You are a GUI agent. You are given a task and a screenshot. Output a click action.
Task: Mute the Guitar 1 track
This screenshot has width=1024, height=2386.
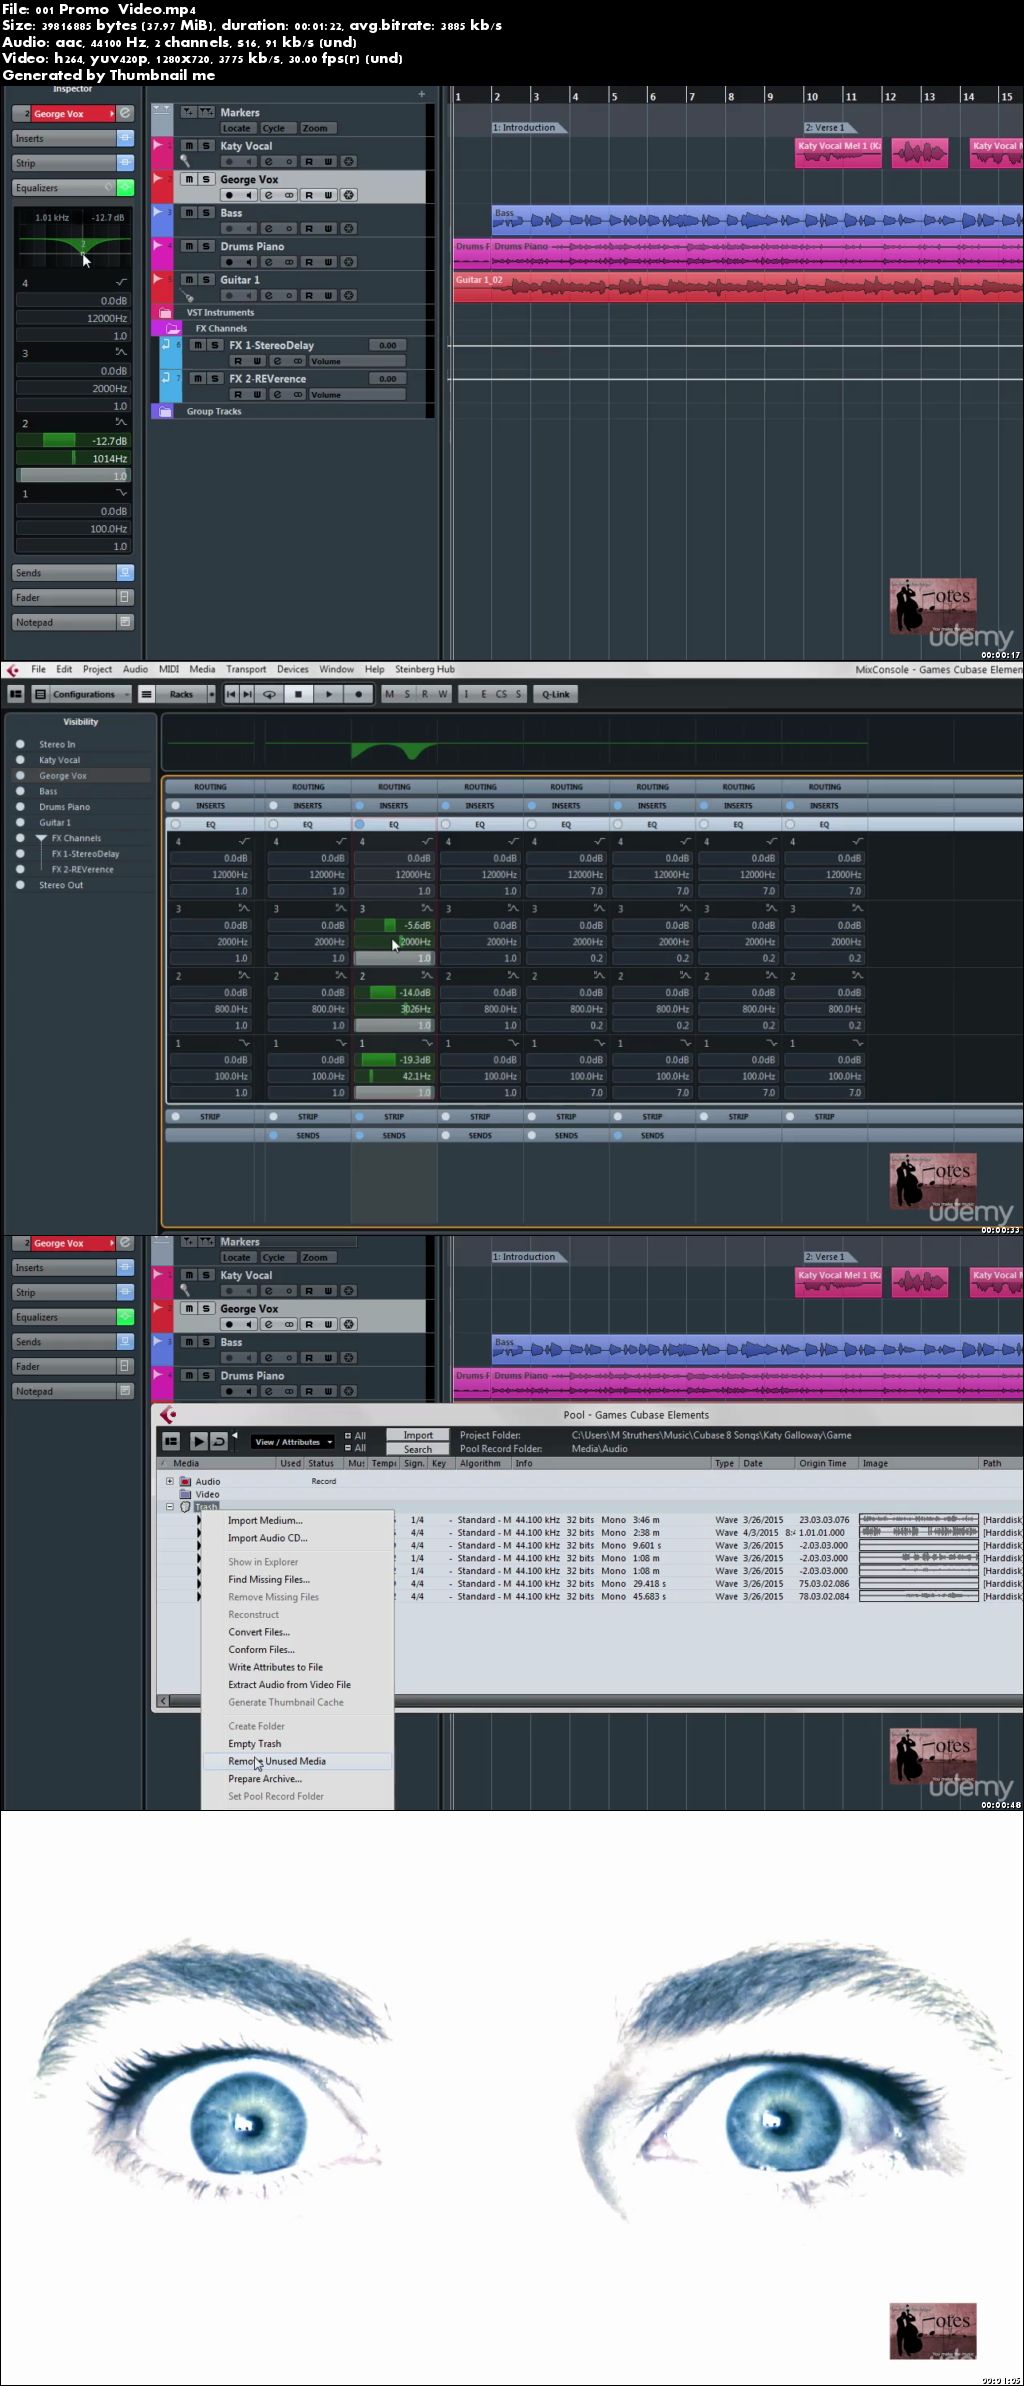pos(189,280)
